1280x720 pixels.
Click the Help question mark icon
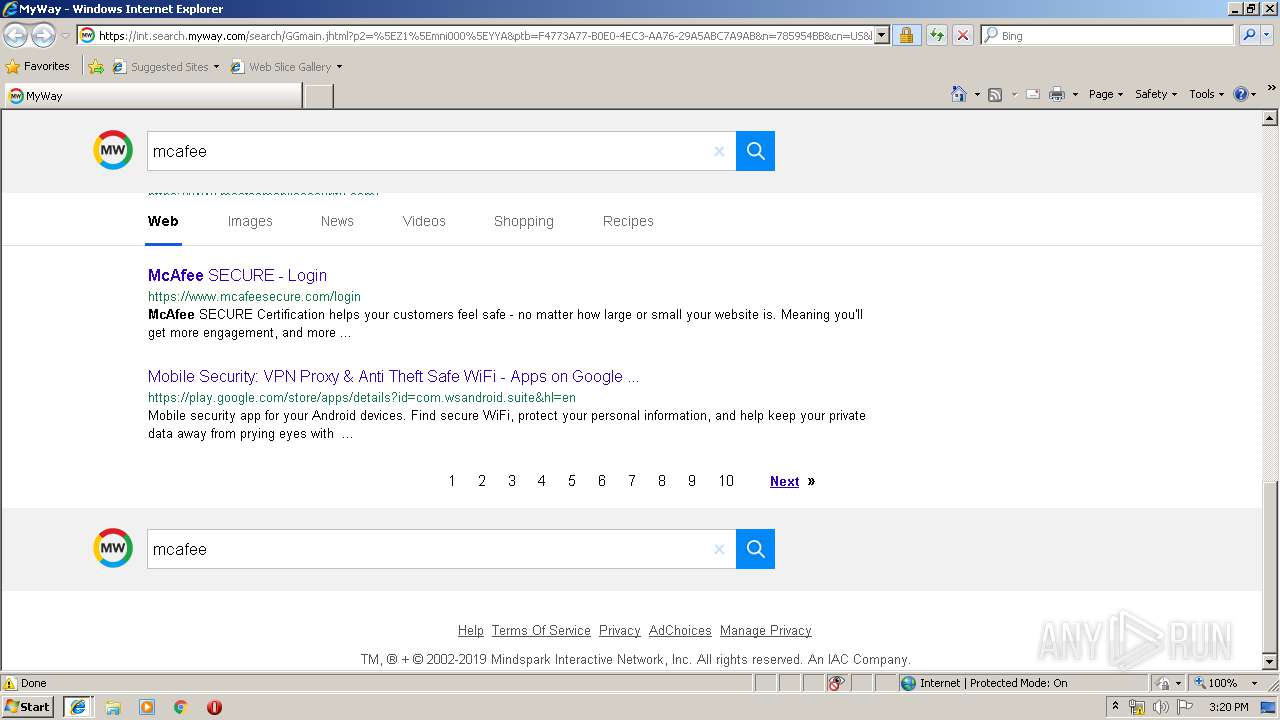tap(1241, 94)
